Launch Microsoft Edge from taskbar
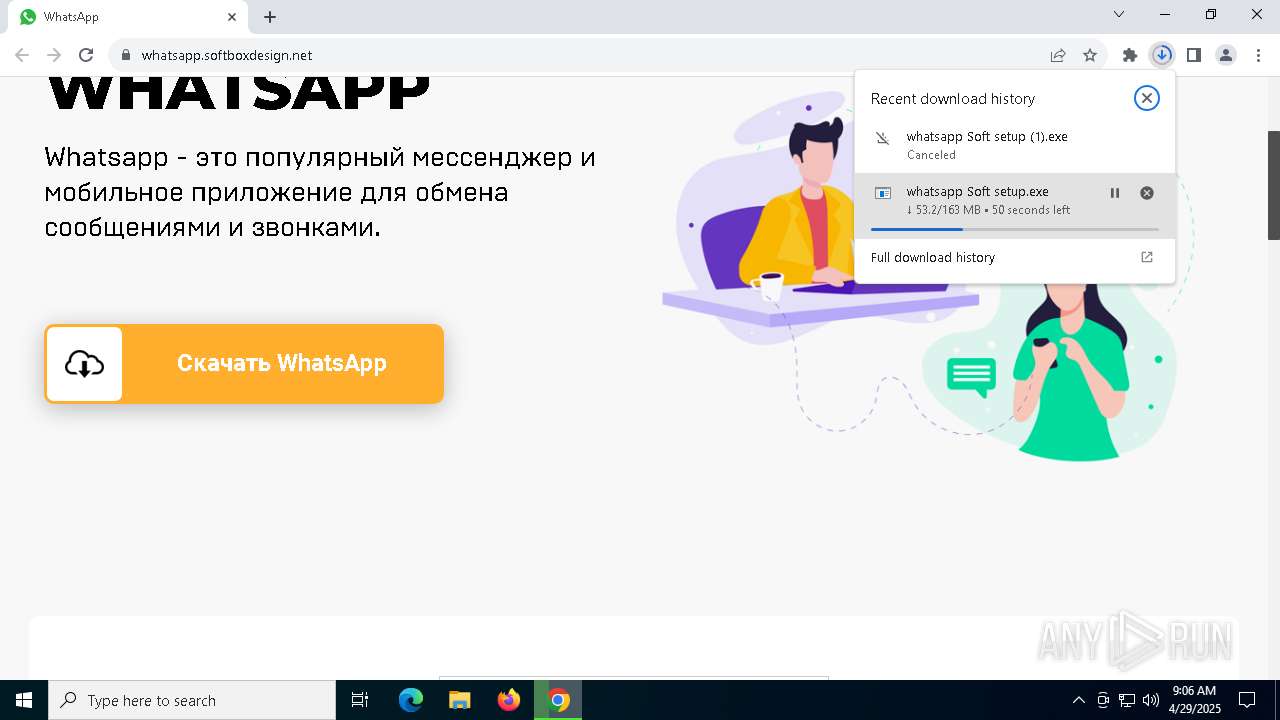The image size is (1280, 720). click(411, 700)
